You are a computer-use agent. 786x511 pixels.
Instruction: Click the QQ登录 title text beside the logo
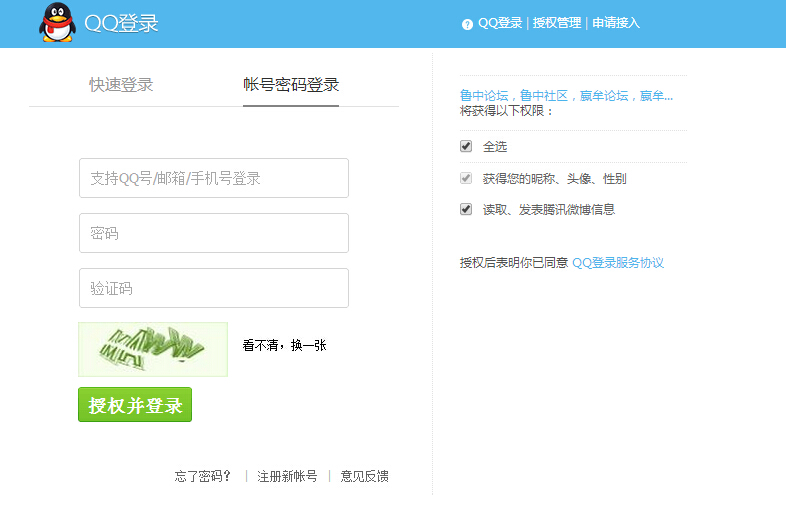pyautogui.click(x=121, y=23)
